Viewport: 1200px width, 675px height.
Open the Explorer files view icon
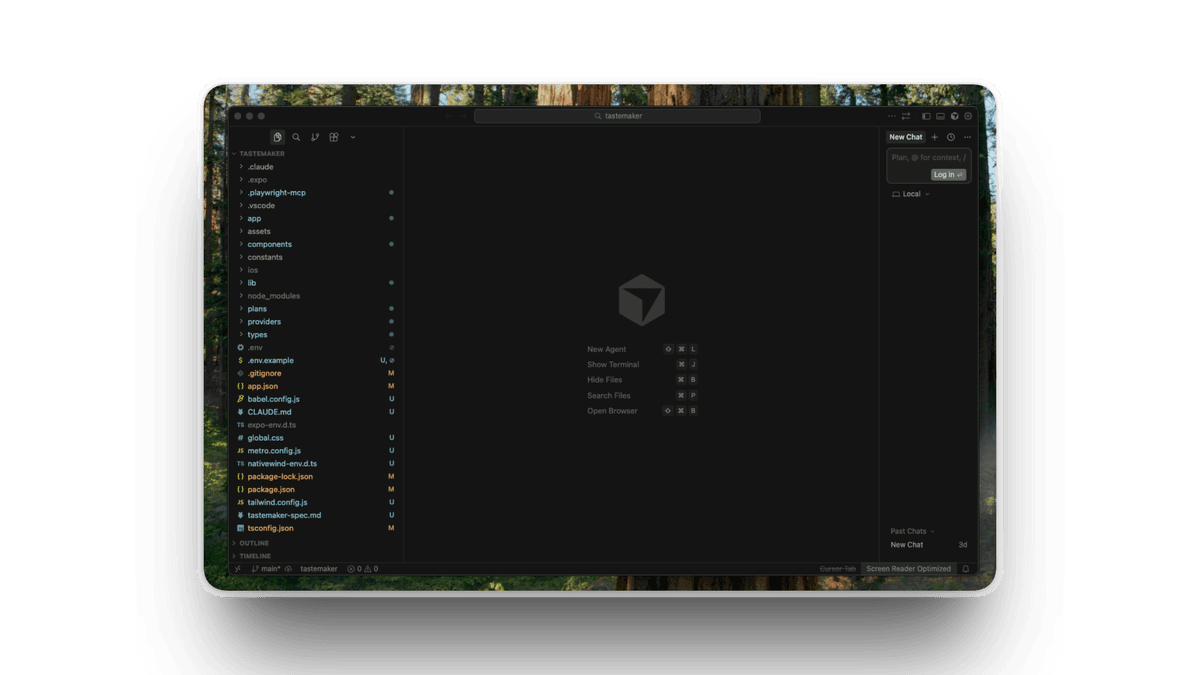[277, 137]
